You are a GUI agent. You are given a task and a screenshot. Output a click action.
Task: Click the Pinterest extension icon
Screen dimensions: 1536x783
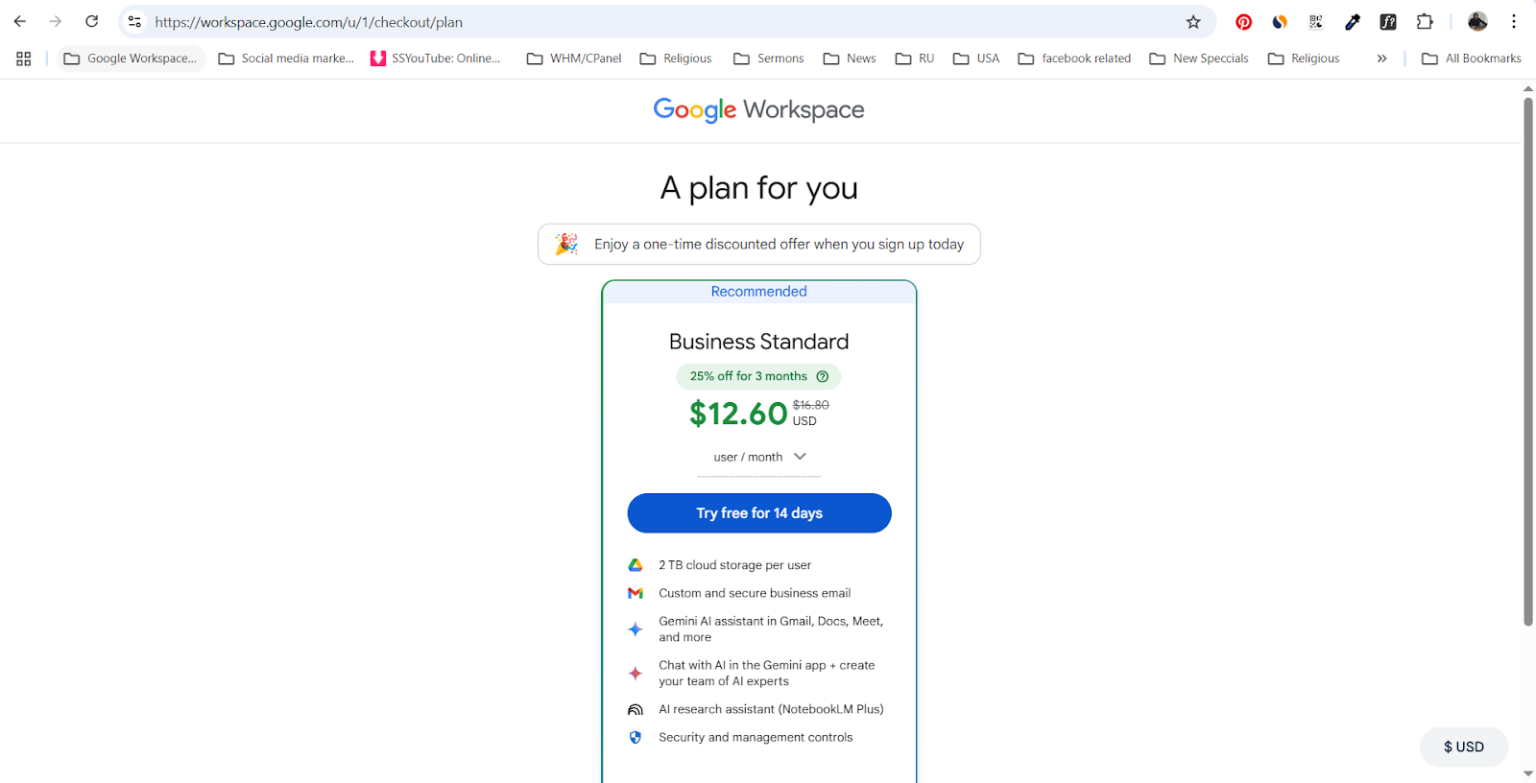1243,21
